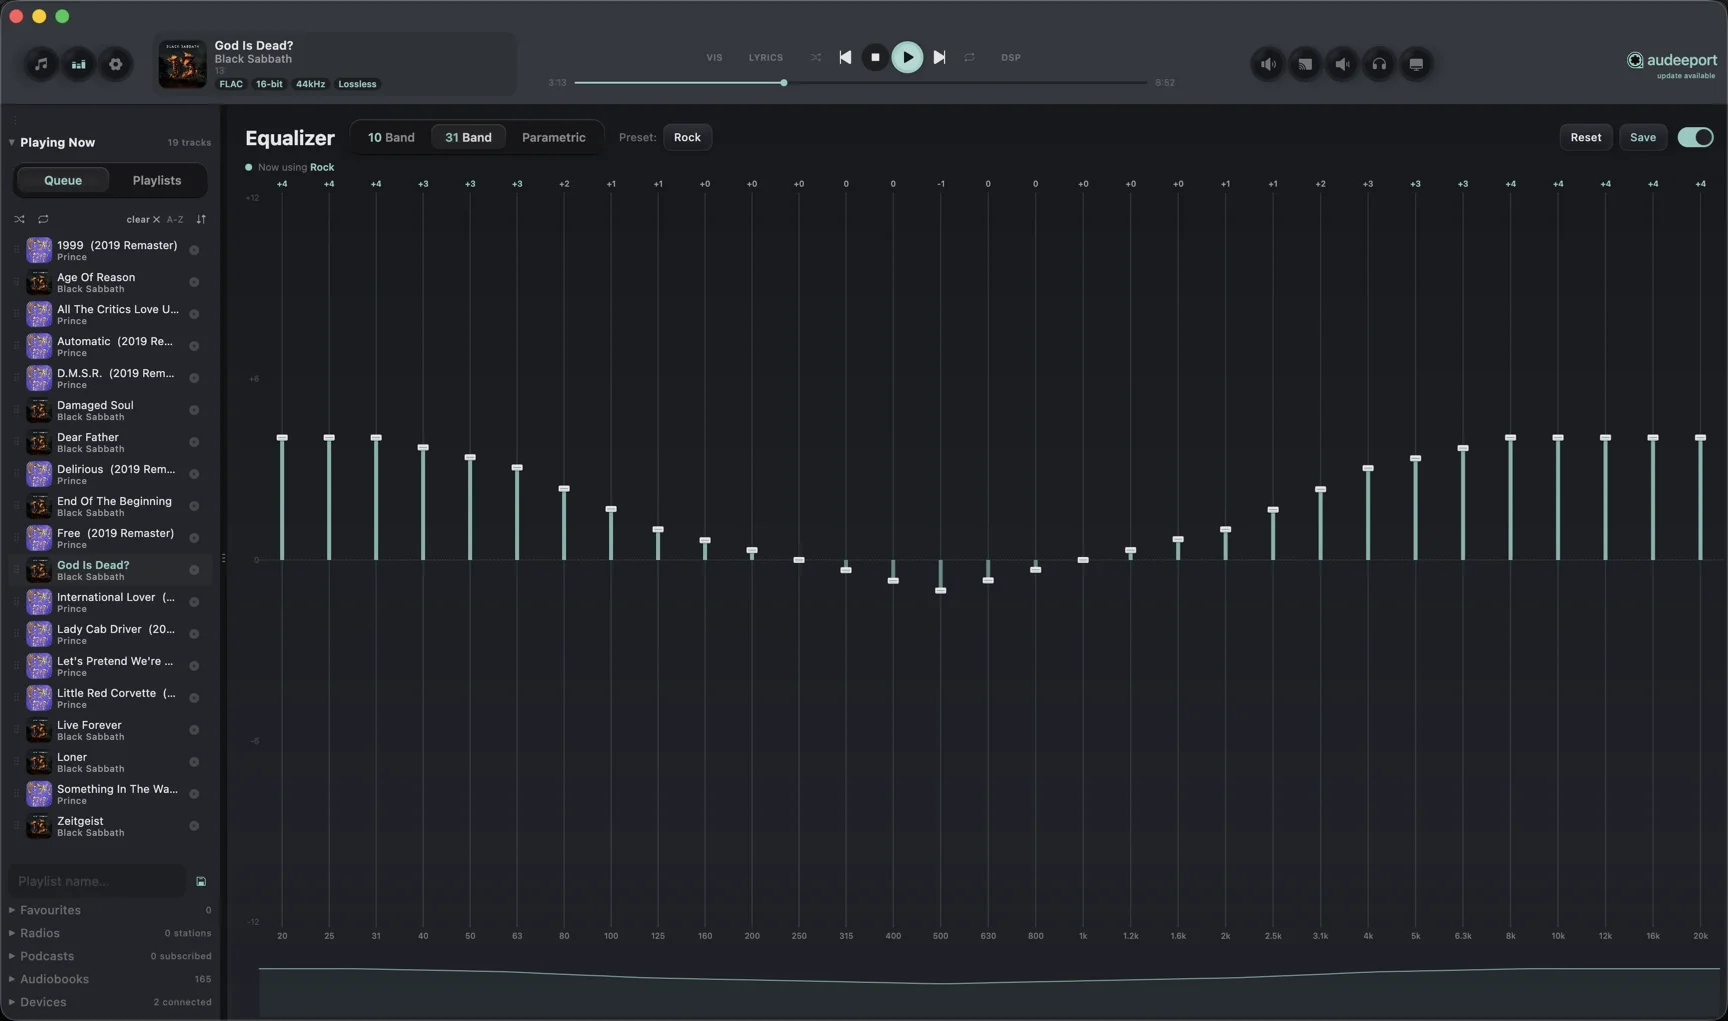
Task: Open the LYRICS view
Action: (x=766, y=57)
